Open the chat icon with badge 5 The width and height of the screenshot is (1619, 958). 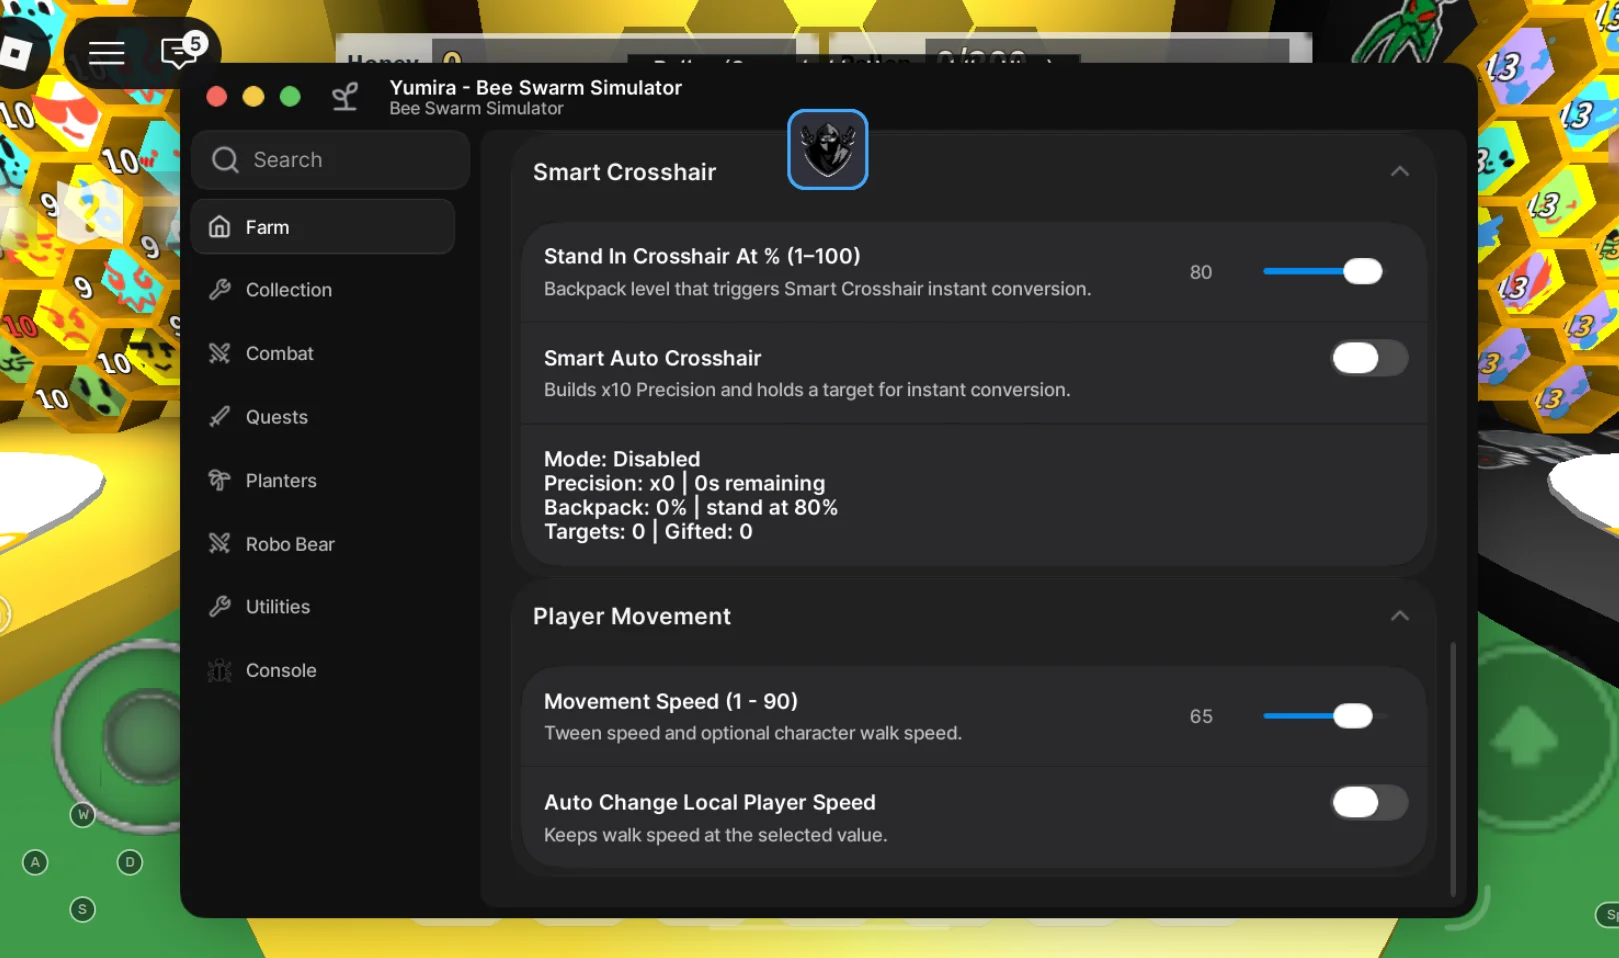tap(182, 50)
